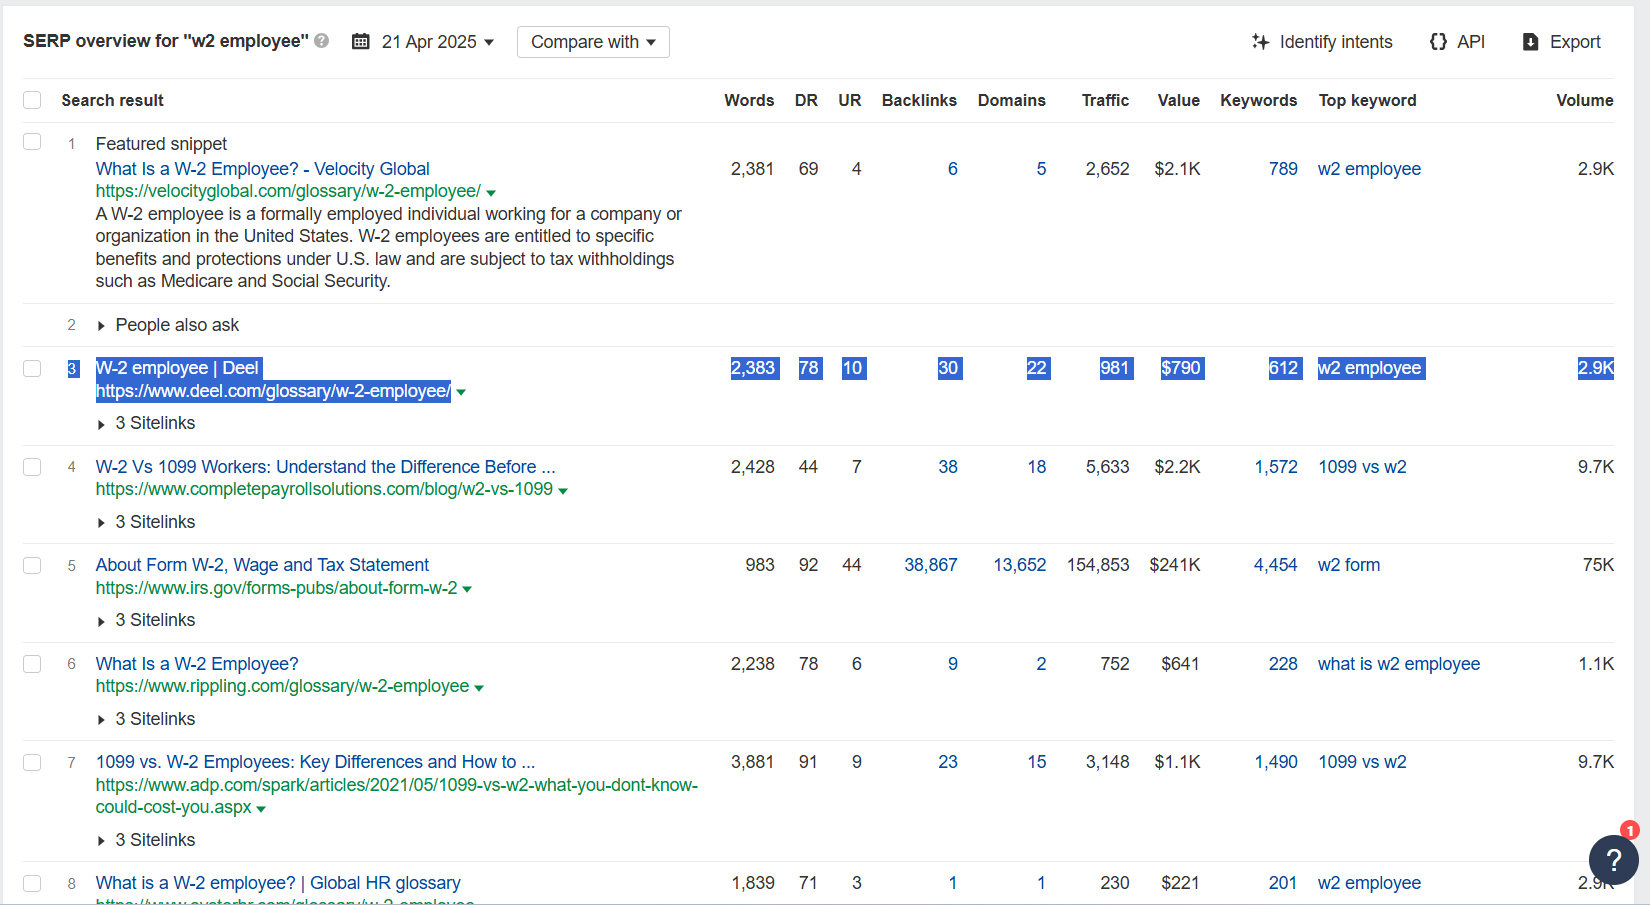
Task: Click the help question mark beside SERP overview title
Action: click(x=322, y=41)
